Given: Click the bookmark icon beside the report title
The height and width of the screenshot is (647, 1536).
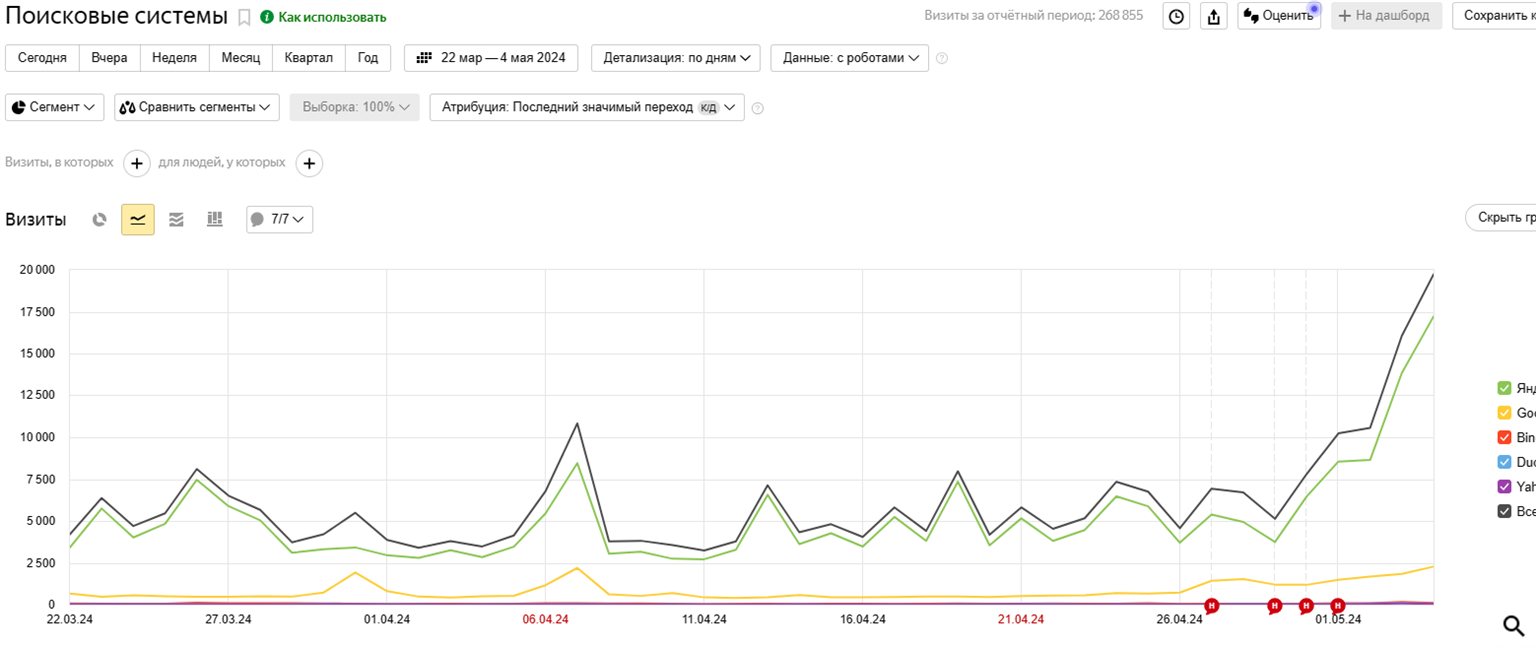Looking at the screenshot, I should [x=244, y=18].
